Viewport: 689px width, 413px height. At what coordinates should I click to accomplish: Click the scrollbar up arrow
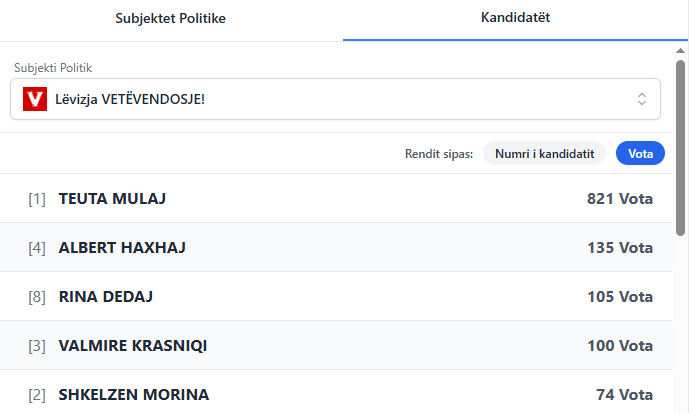(681, 50)
